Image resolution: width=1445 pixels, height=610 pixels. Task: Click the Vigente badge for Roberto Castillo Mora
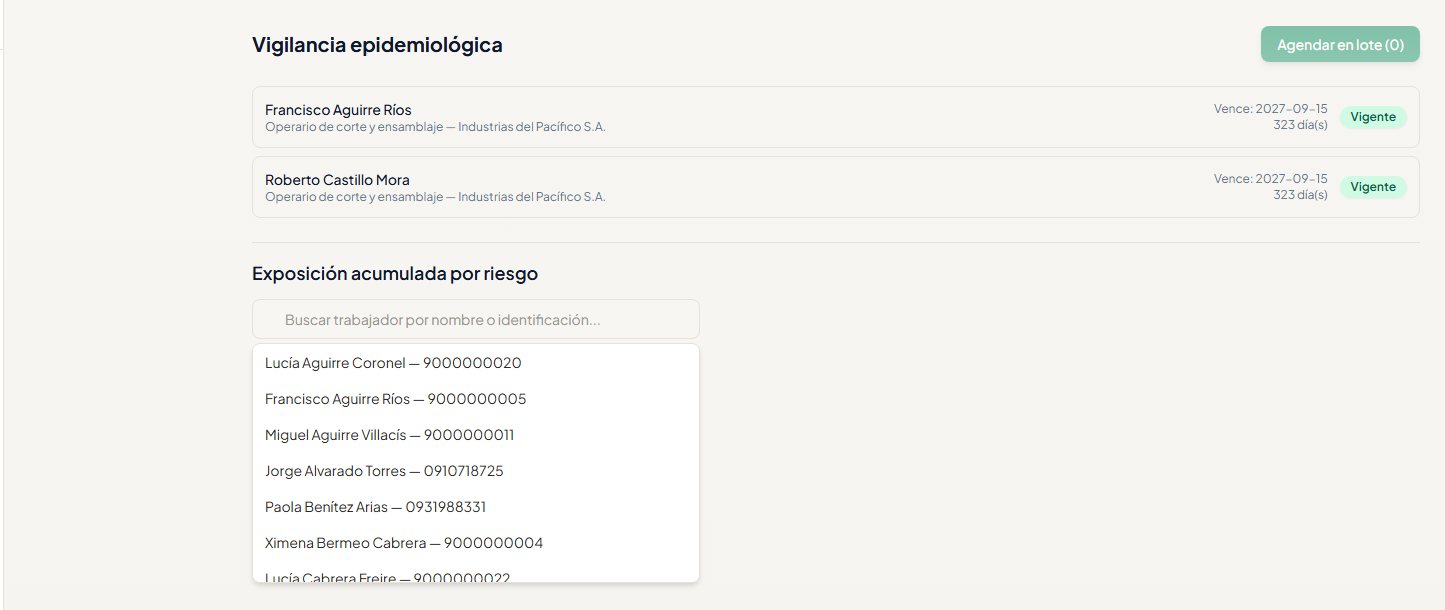[x=1373, y=187]
